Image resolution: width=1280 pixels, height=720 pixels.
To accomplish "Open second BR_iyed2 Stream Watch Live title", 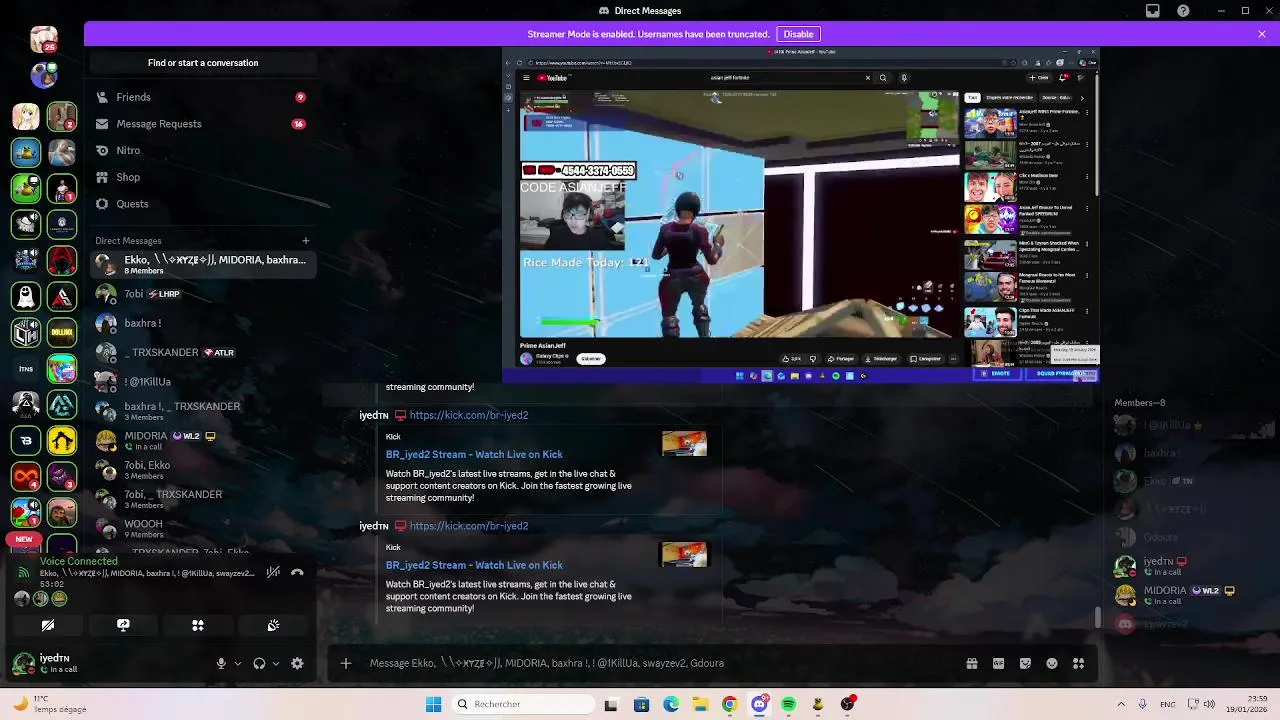I will point(474,565).
